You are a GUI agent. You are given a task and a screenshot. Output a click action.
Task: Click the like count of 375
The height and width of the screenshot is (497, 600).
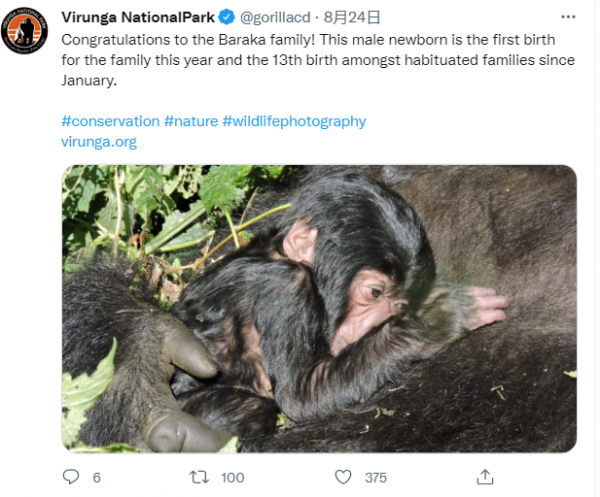click(375, 478)
